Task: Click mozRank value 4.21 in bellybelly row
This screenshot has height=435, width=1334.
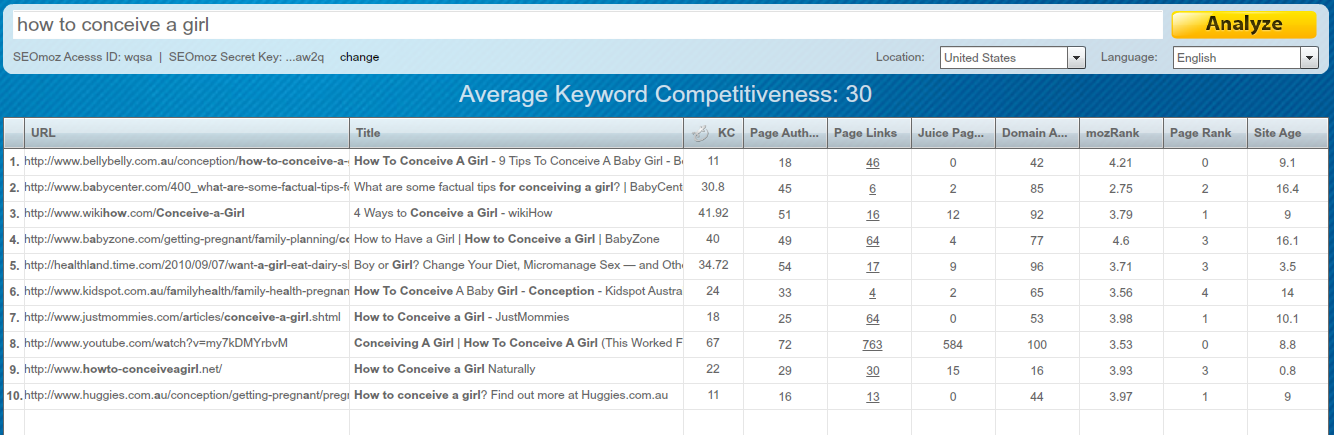Action: point(1121,162)
